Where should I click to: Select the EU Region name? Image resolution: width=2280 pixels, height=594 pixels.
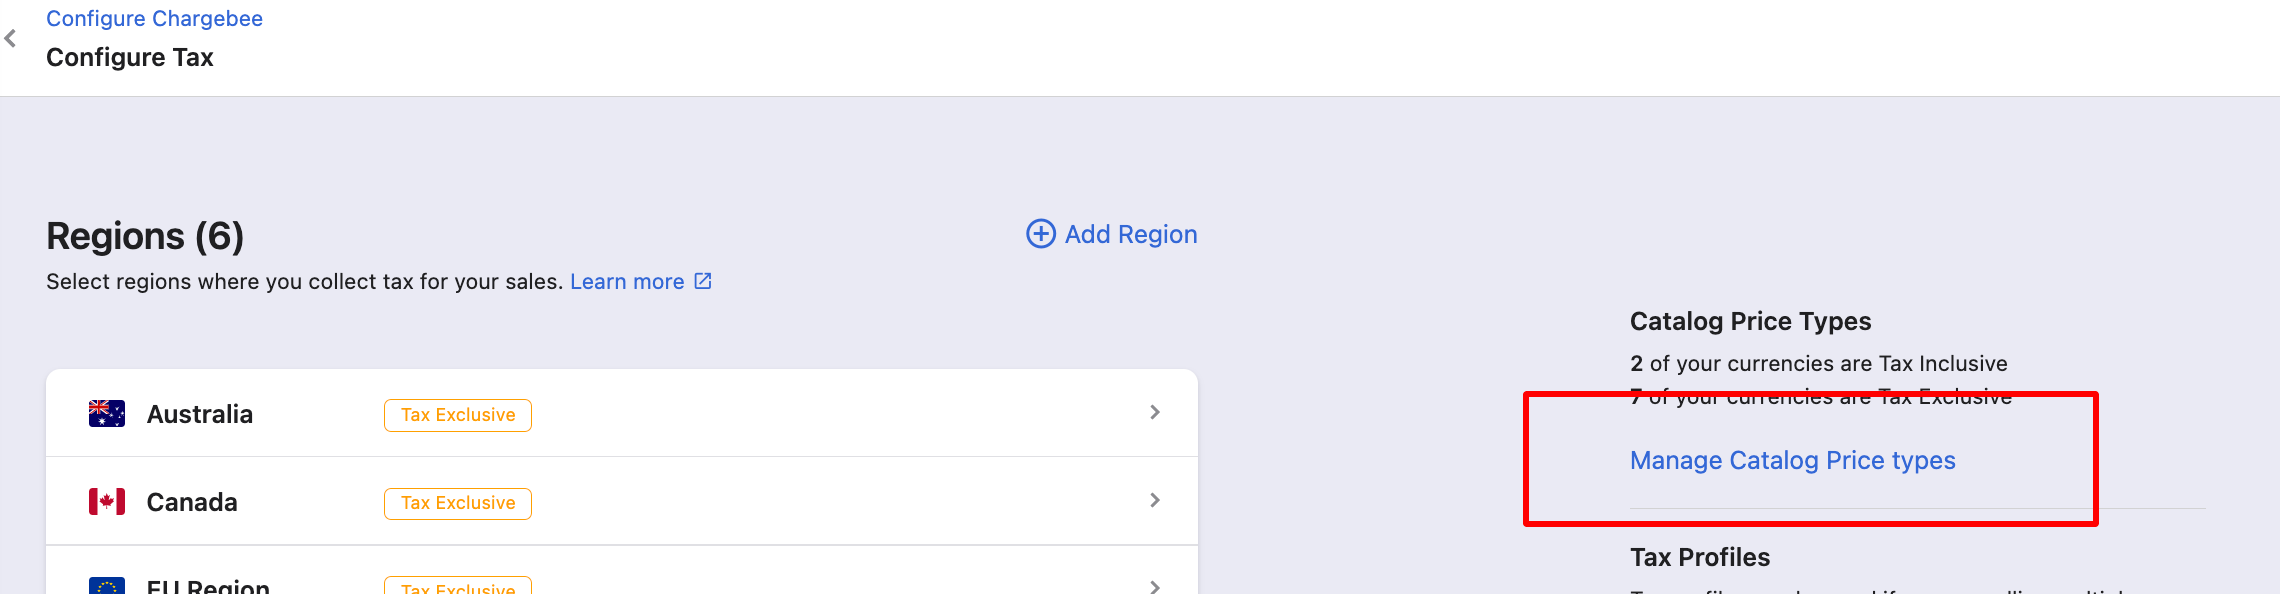click(x=208, y=586)
